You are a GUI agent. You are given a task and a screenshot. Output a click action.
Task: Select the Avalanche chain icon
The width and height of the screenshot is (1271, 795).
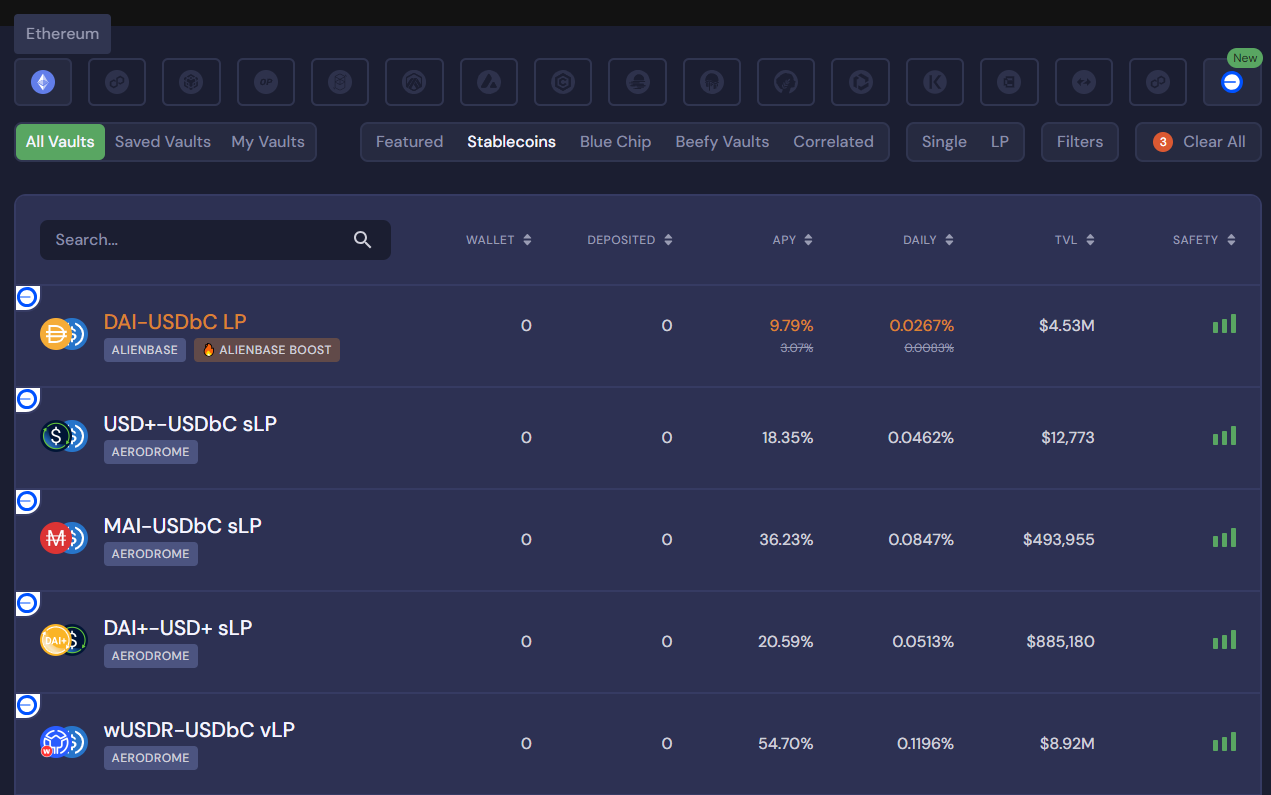click(489, 82)
